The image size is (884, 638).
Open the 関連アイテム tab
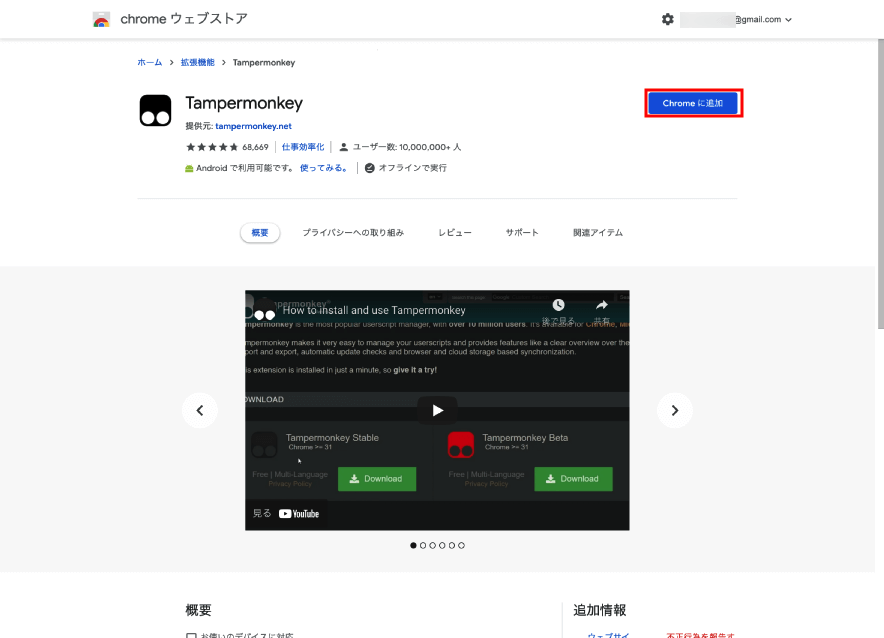[x=598, y=233]
